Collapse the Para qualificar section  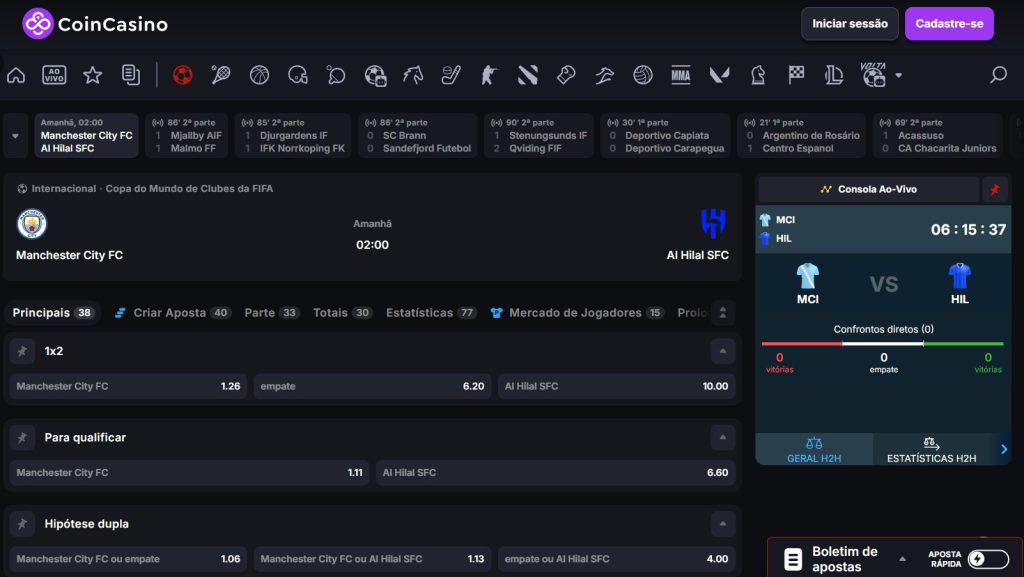[722, 437]
